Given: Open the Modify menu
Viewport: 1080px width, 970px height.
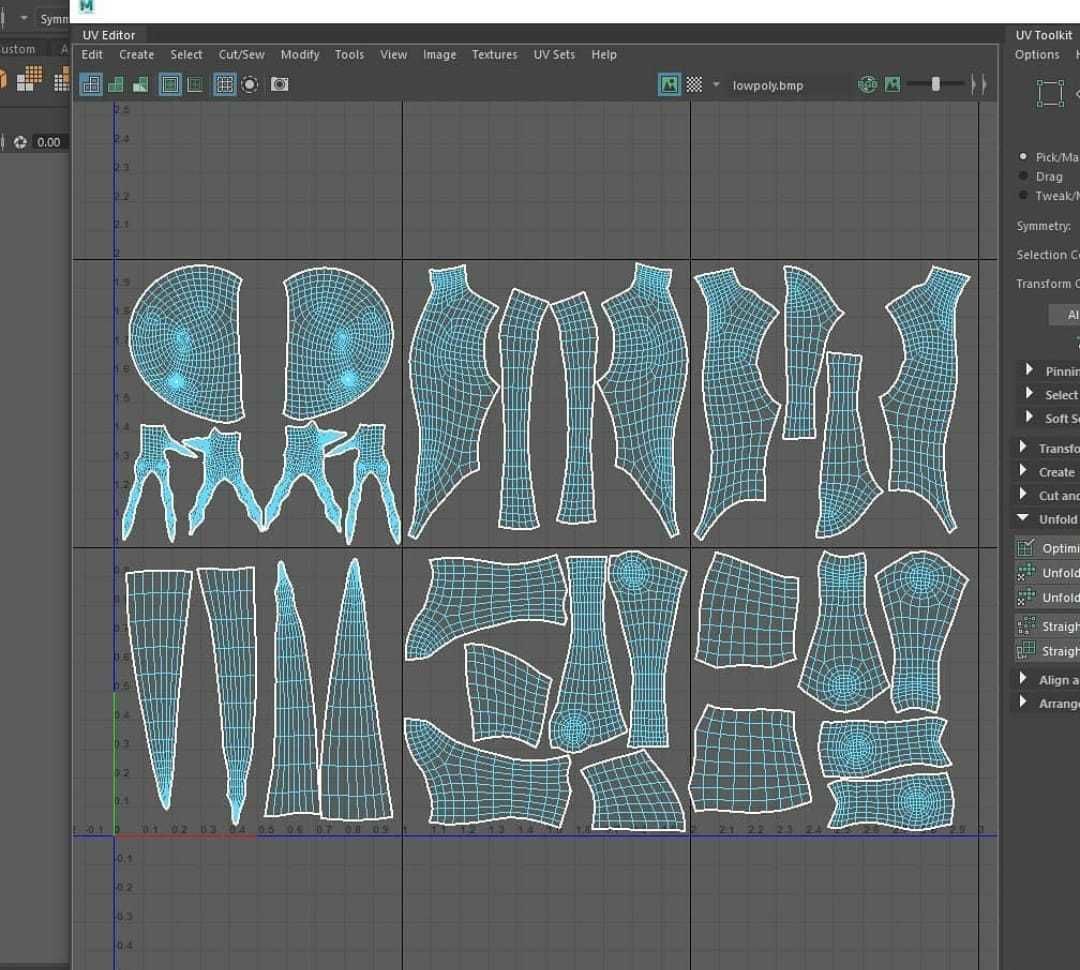Looking at the screenshot, I should [300, 54].
